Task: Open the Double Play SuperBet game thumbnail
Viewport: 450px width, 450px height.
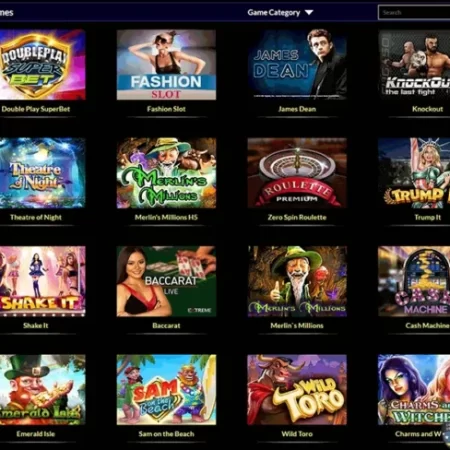Action: (x=43, y=65)
